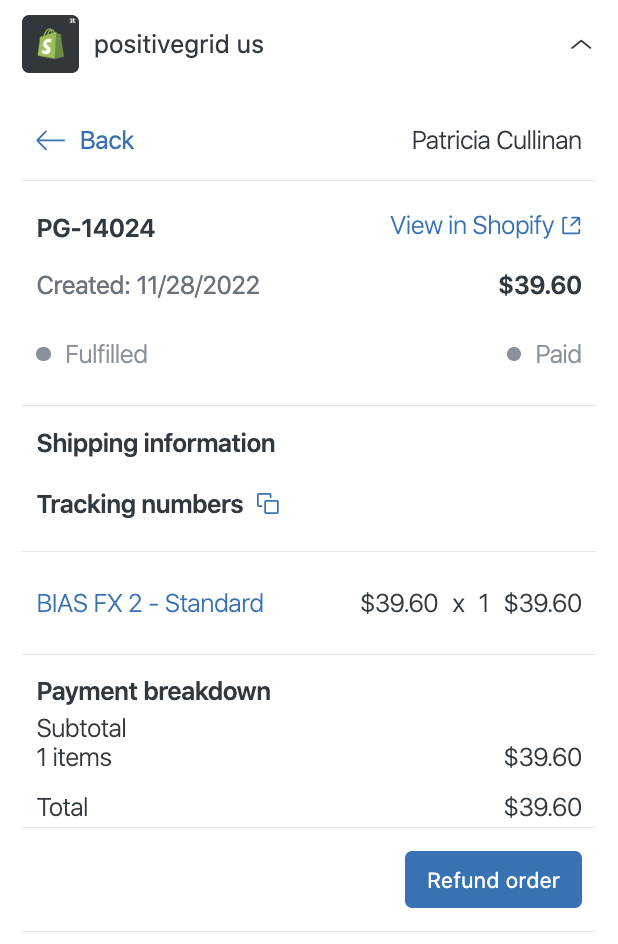Click the back arrow icon
Viewport: 618px width, 944px height.
[51, 140]
